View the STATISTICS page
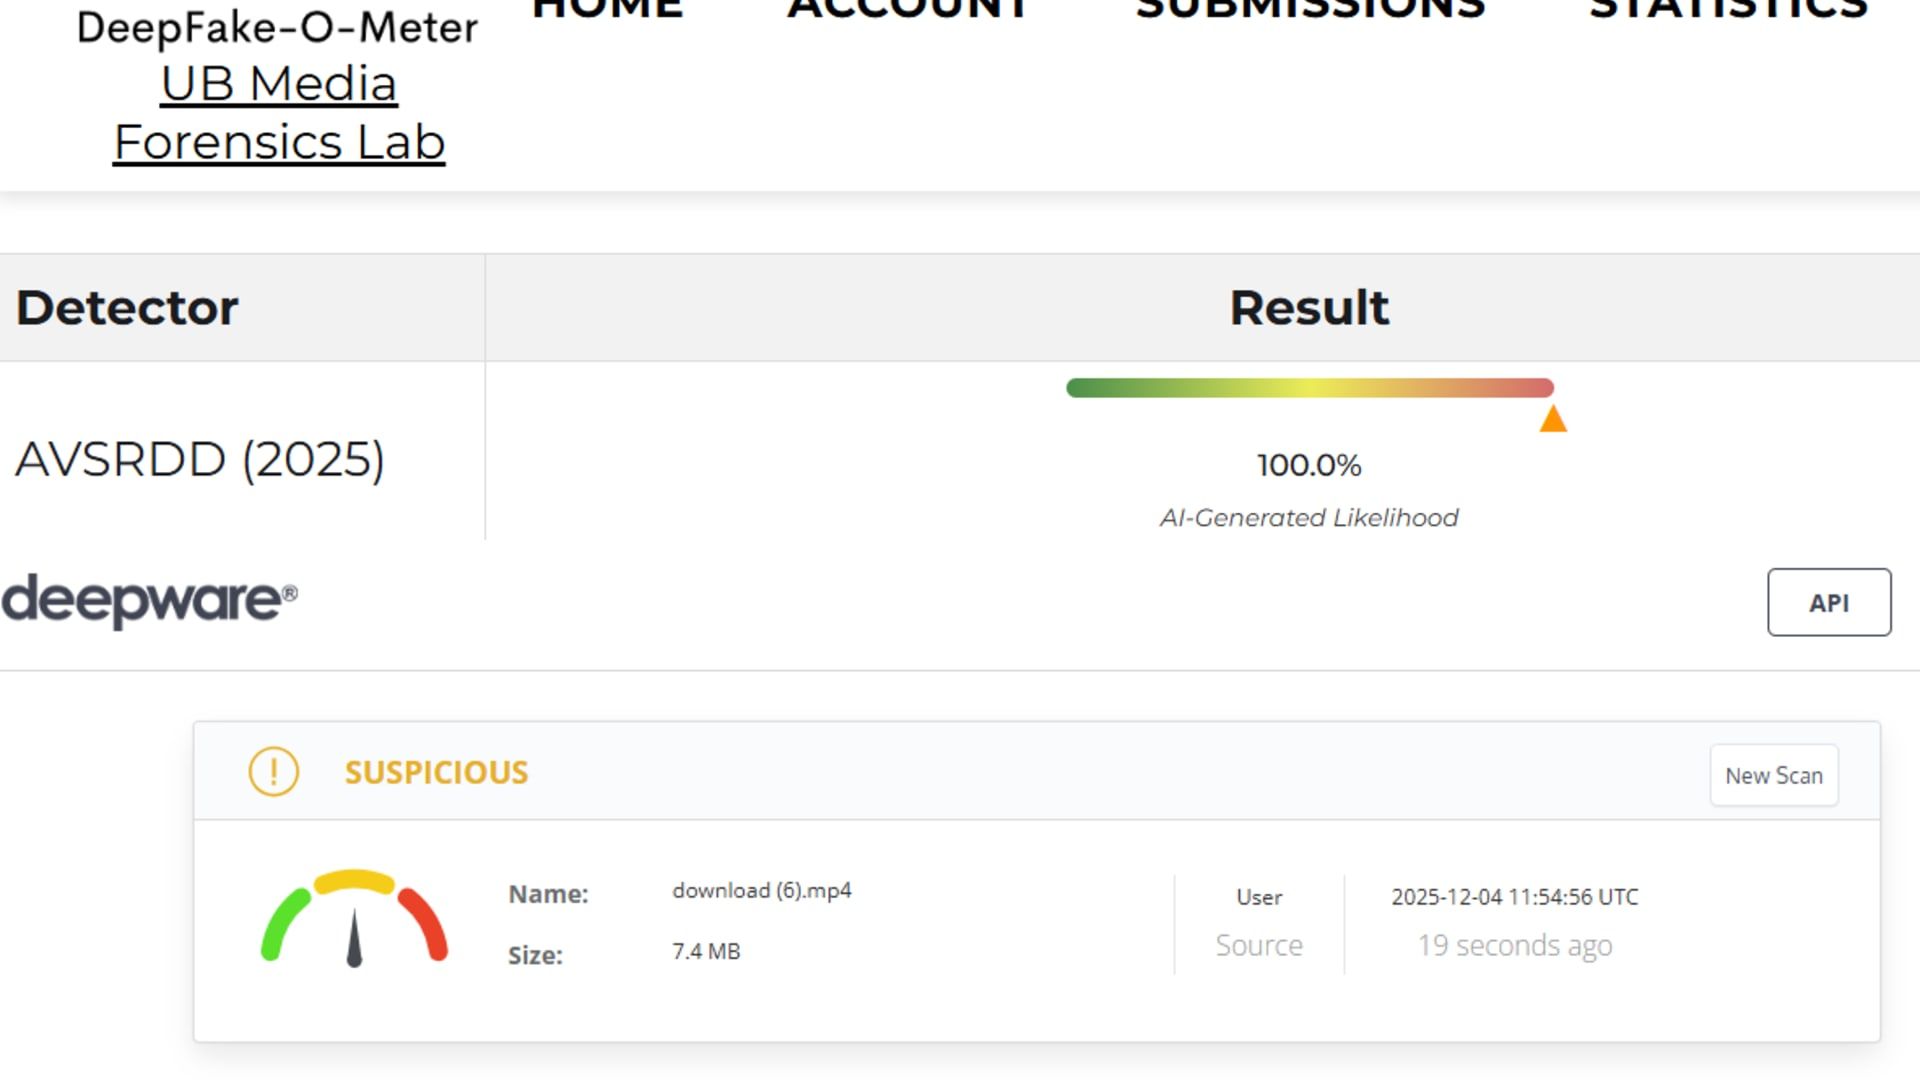The image size is (1920, 1080). pos(1728,8)
